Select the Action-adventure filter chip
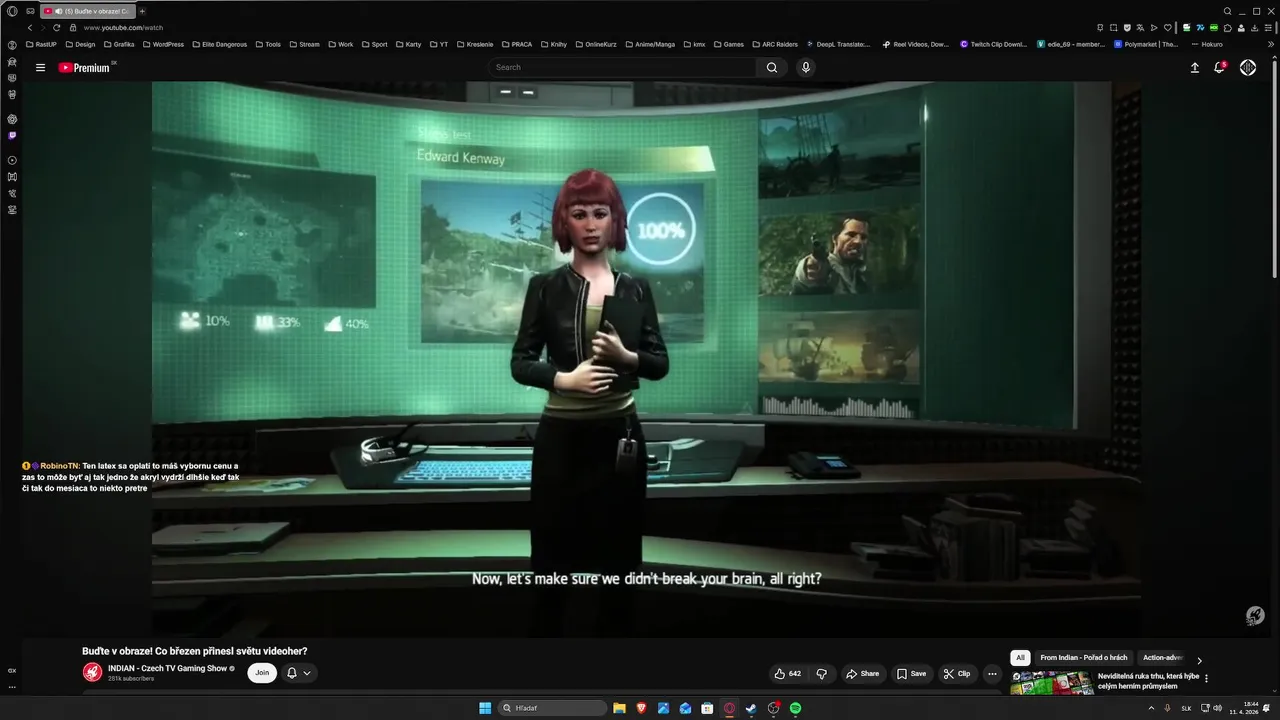1280x720 pixels. [x=1163, y=657]
